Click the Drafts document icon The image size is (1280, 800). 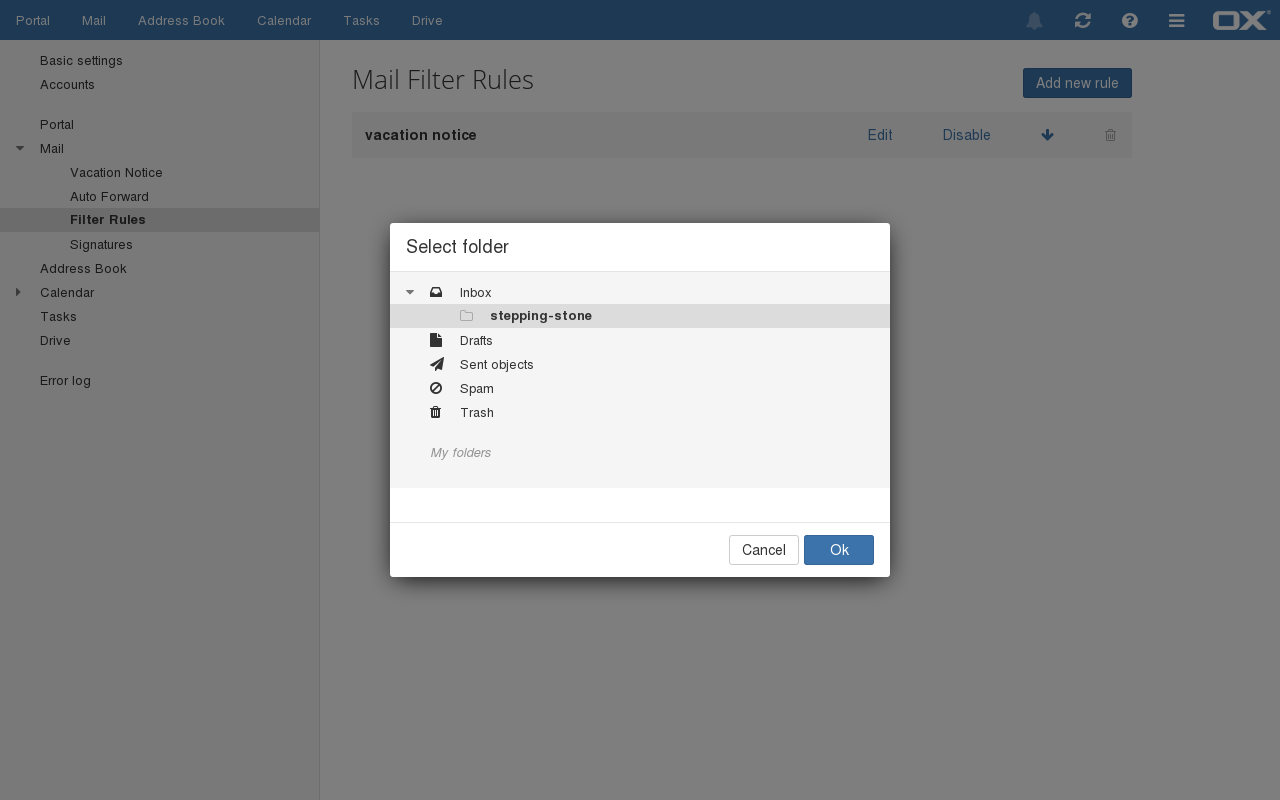point(436,340)
